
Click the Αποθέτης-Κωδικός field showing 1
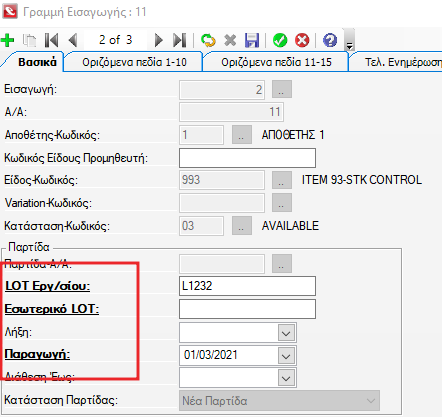tap(201, 135)
